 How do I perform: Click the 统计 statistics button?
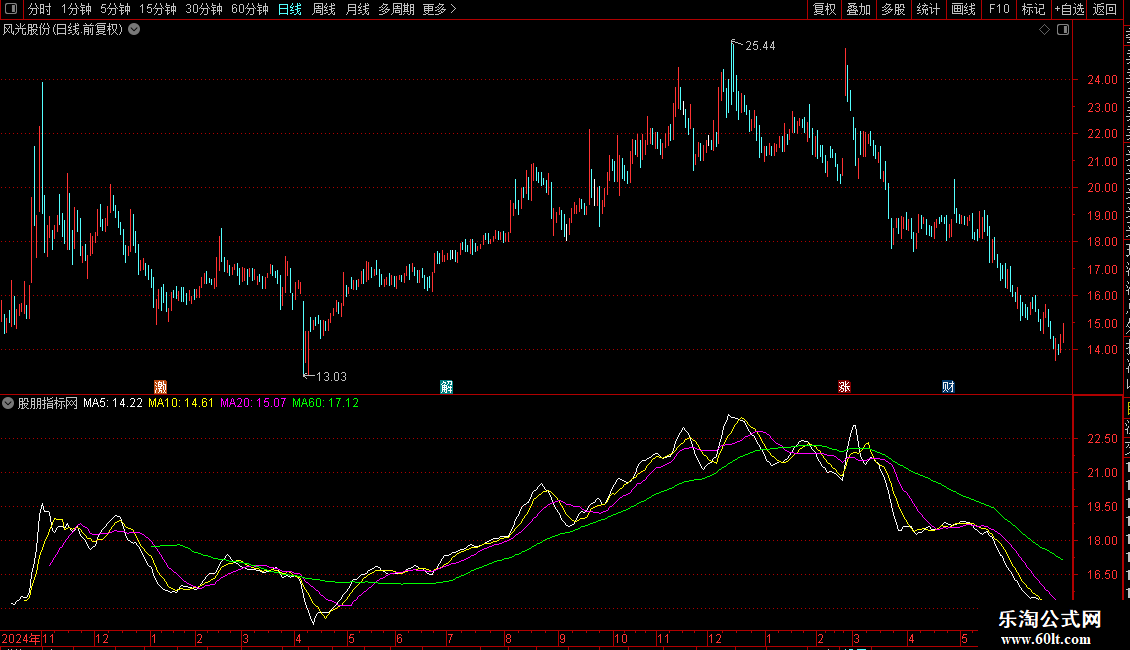click(x=928, y=9)
